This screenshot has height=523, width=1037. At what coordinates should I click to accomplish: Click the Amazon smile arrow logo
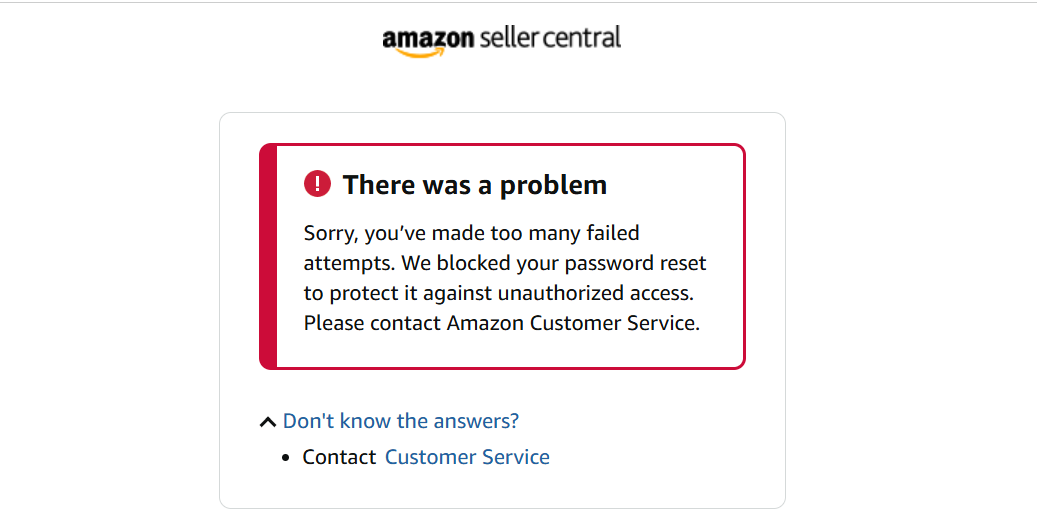[x=421, y=53]
